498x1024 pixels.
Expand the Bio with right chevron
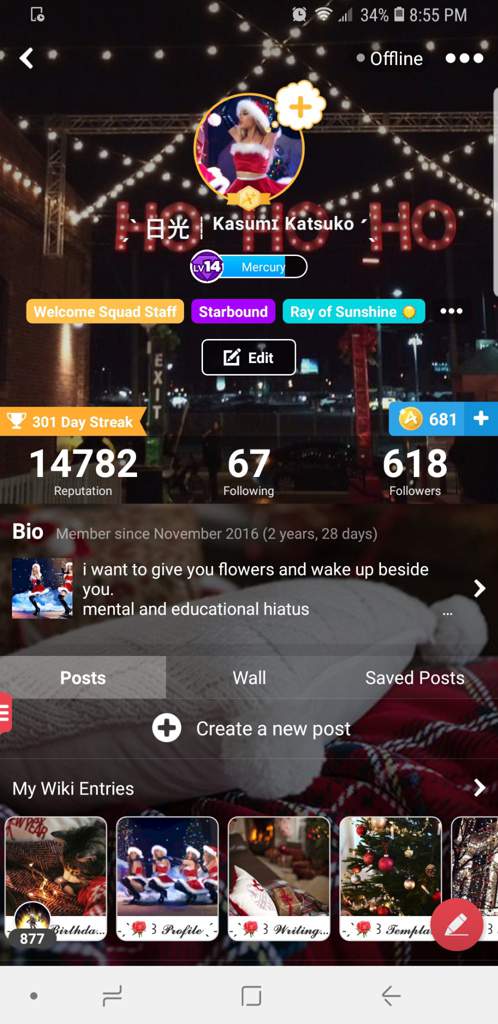479,588
